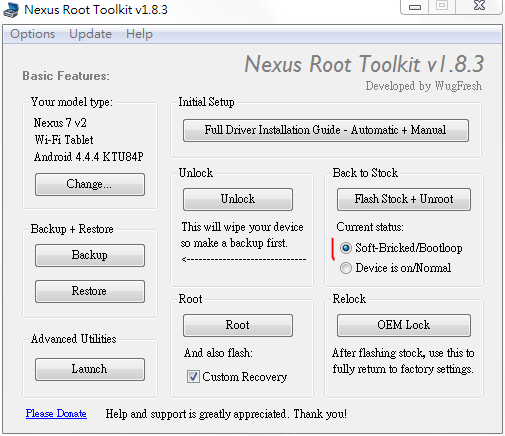Click the Unlock button
Screen dimensions: 505x436
(x=238, y=199)
